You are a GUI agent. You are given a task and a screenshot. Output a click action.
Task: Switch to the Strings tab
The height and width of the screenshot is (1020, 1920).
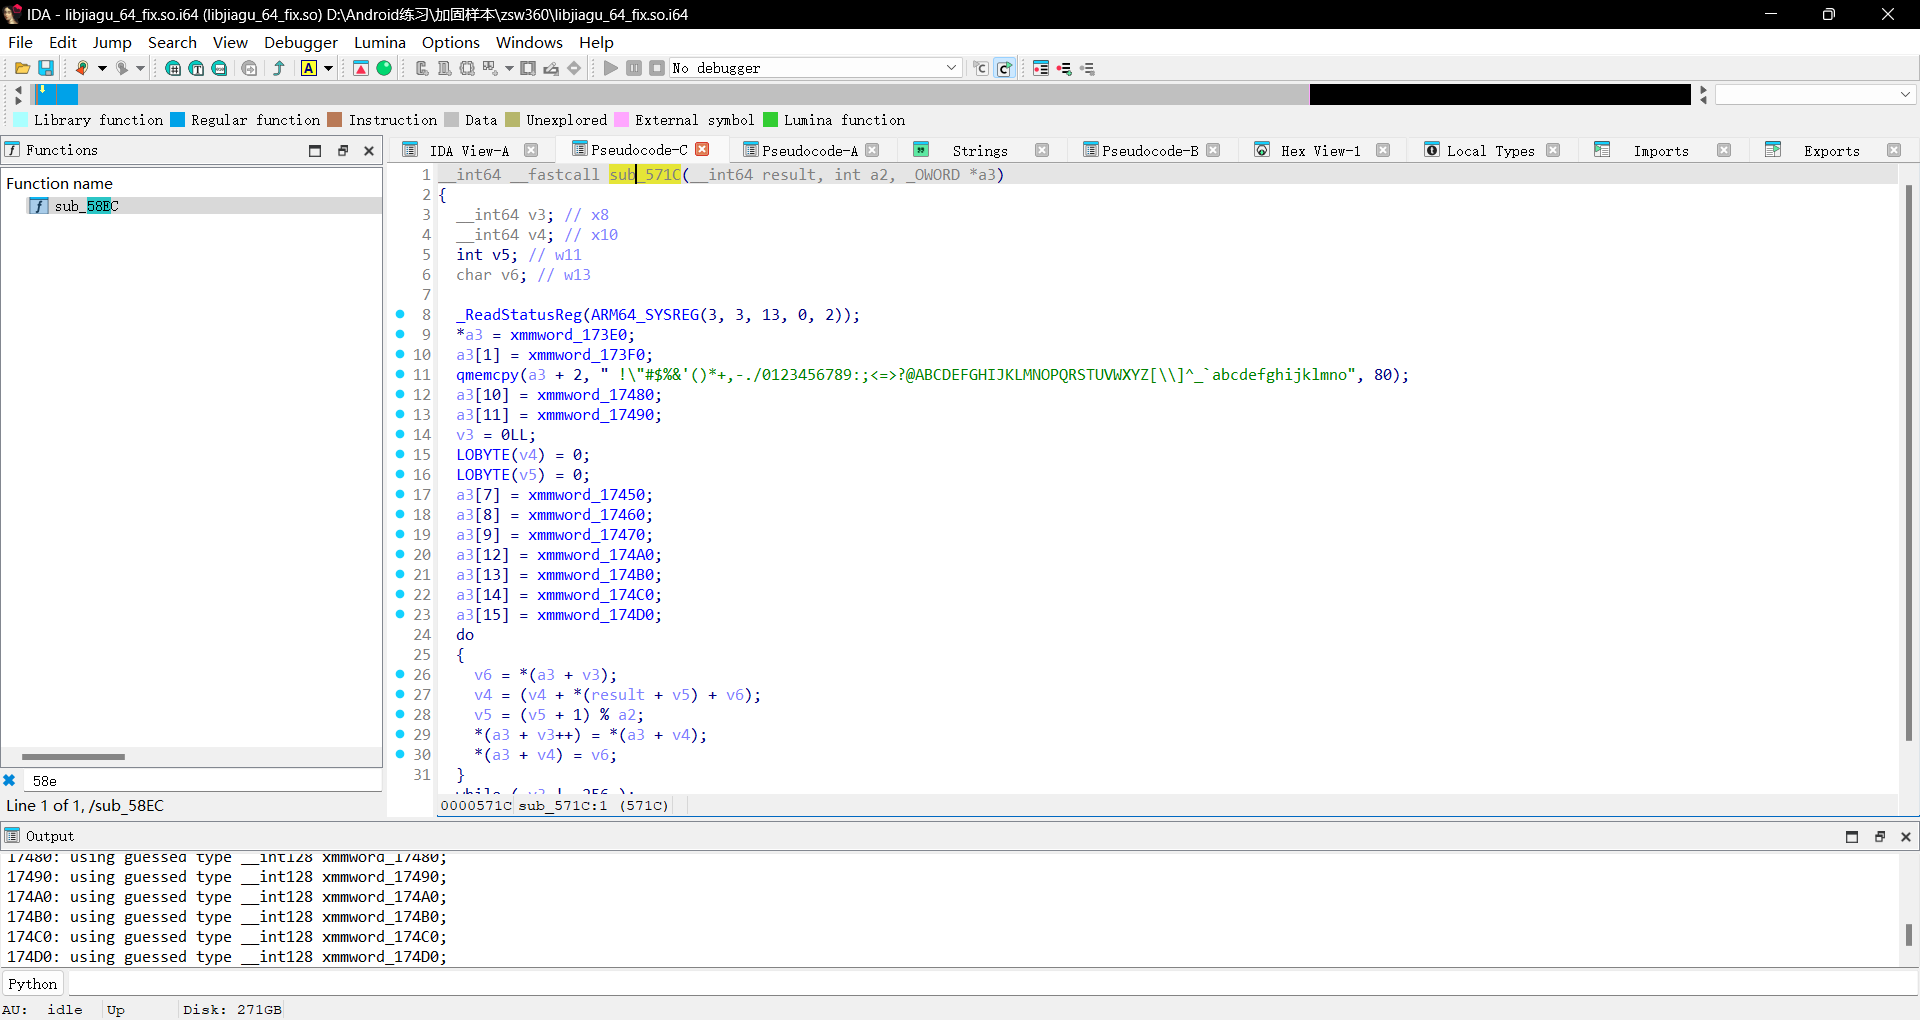tap(979, 150)
